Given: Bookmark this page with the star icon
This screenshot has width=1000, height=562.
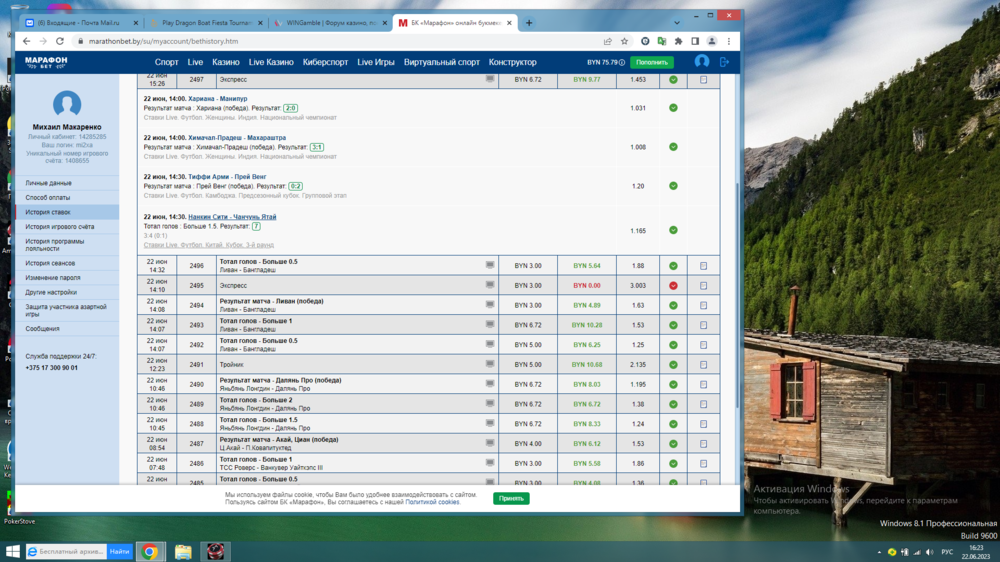Looking at the screenshot, I should (625, 41).
